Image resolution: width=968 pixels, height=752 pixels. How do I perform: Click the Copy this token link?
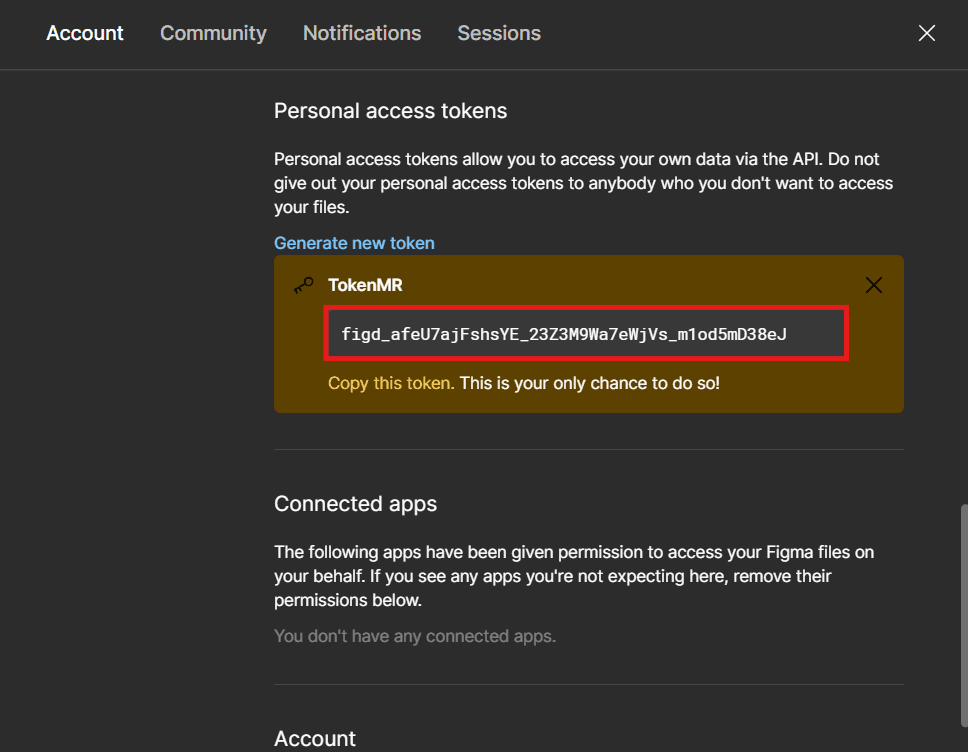(x=391, y=383)
